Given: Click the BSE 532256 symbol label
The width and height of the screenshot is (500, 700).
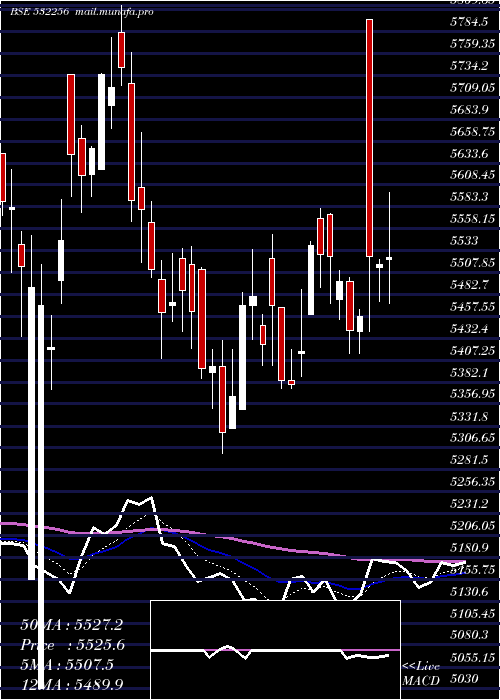Looking at the screenshot, I should 39,12.
